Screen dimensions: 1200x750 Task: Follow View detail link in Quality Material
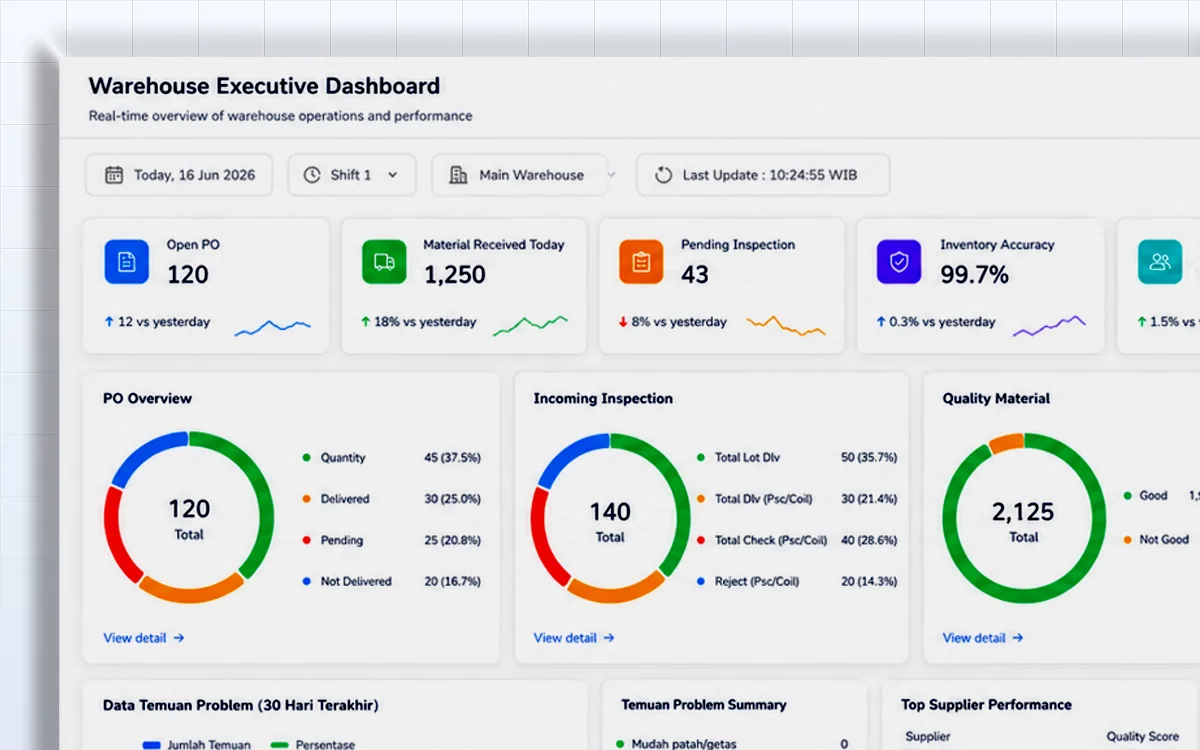pos(983,638)
